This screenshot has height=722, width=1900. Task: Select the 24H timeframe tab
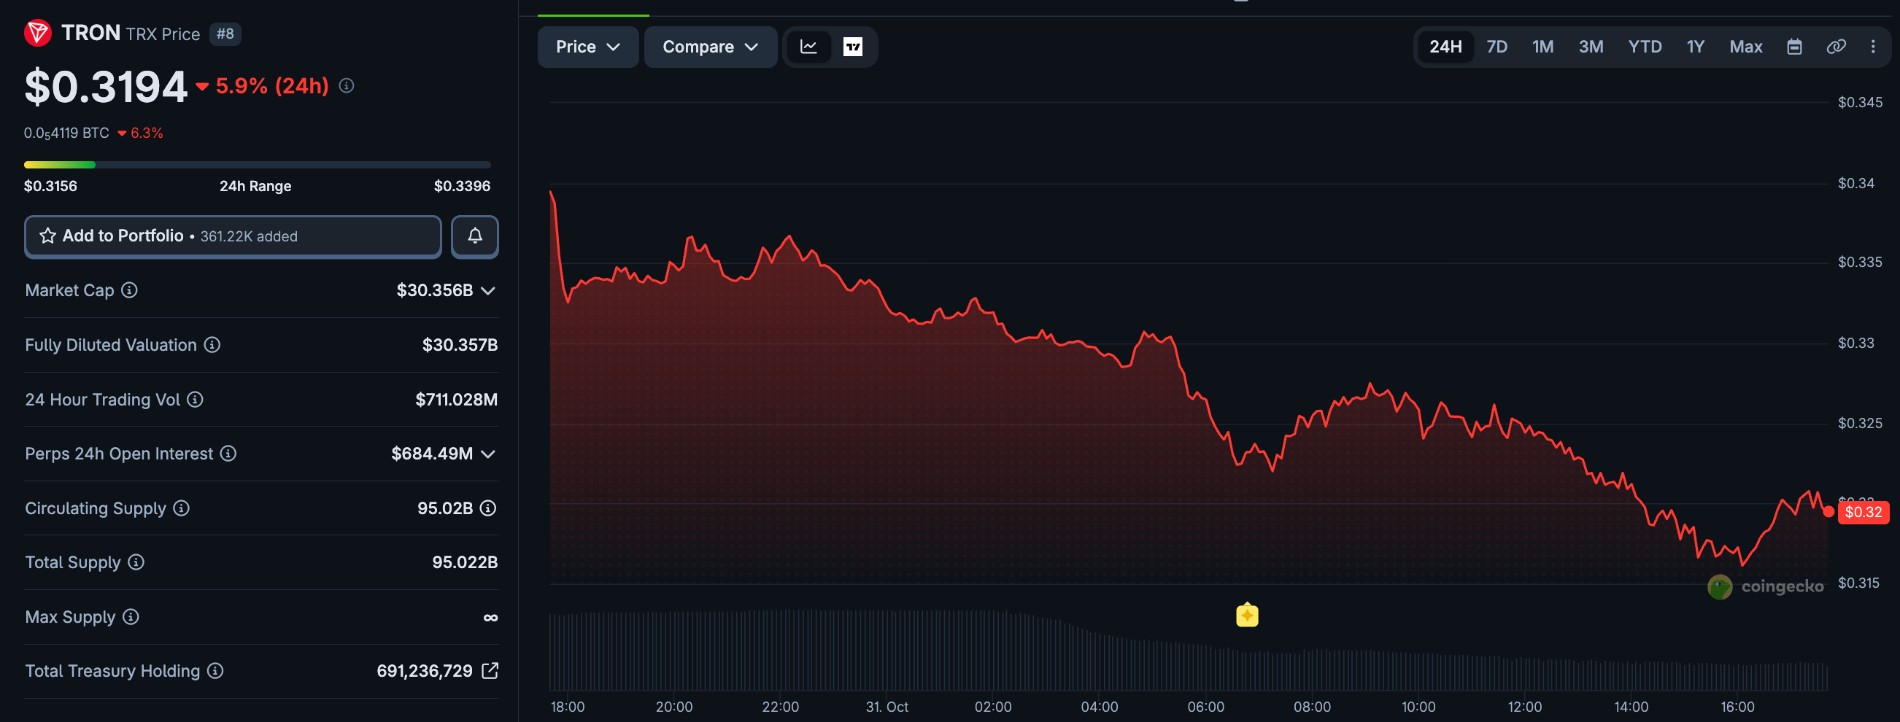[1445, 47]
